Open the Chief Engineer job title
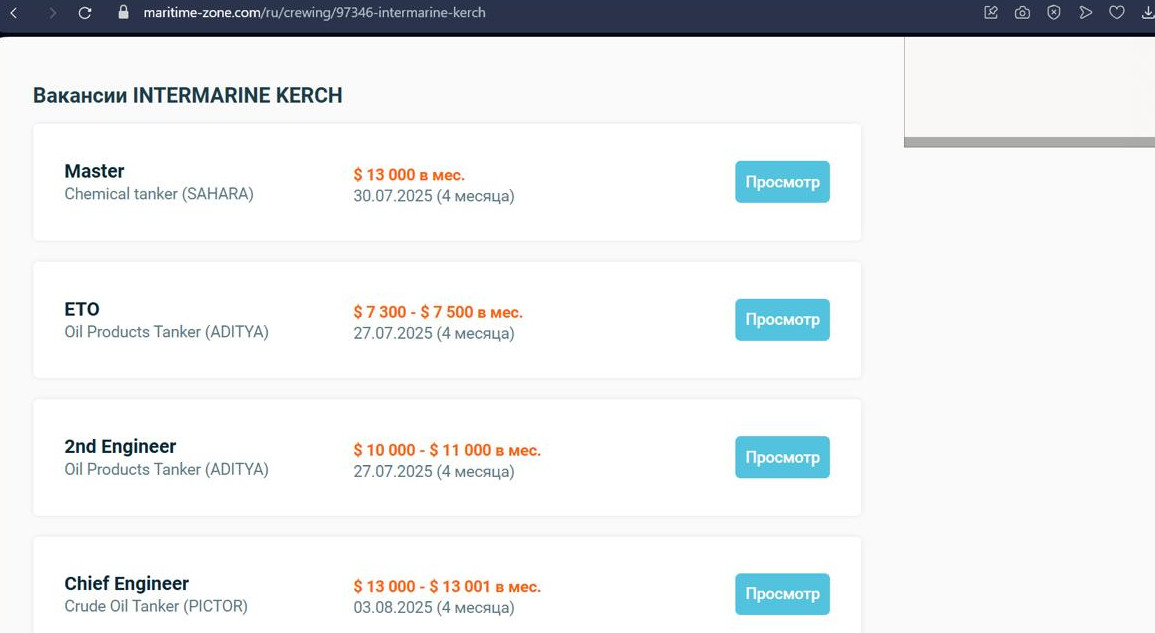 pyautogui.click(x=127, y=584)
